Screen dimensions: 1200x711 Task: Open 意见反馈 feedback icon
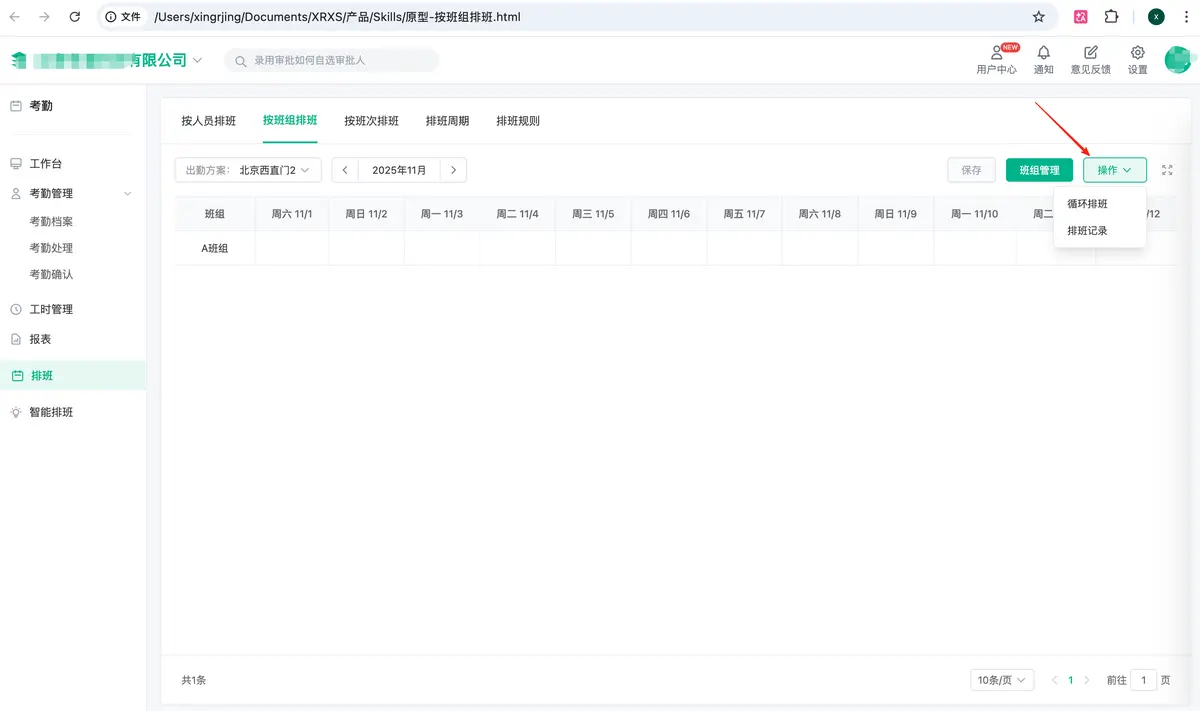point(1090,54)
